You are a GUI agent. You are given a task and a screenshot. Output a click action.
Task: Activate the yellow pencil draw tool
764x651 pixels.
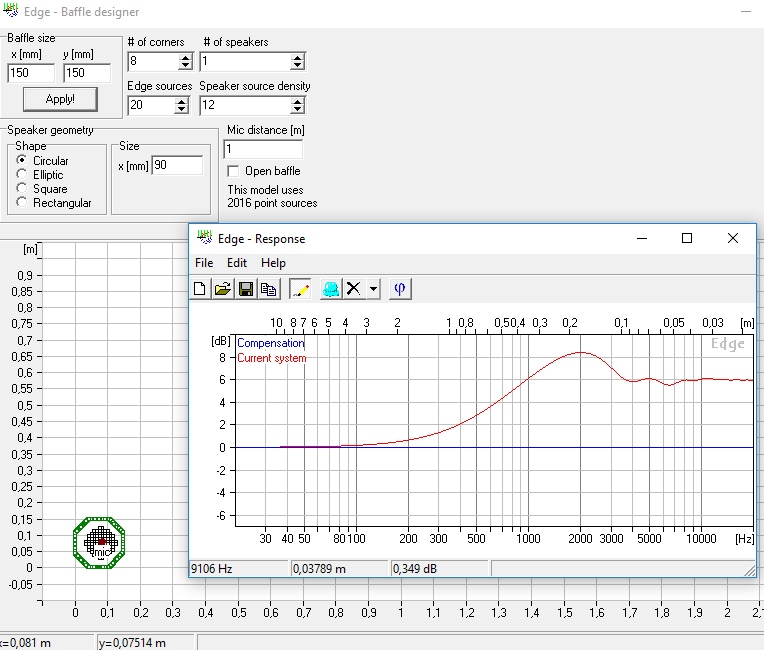pos(300,289)
